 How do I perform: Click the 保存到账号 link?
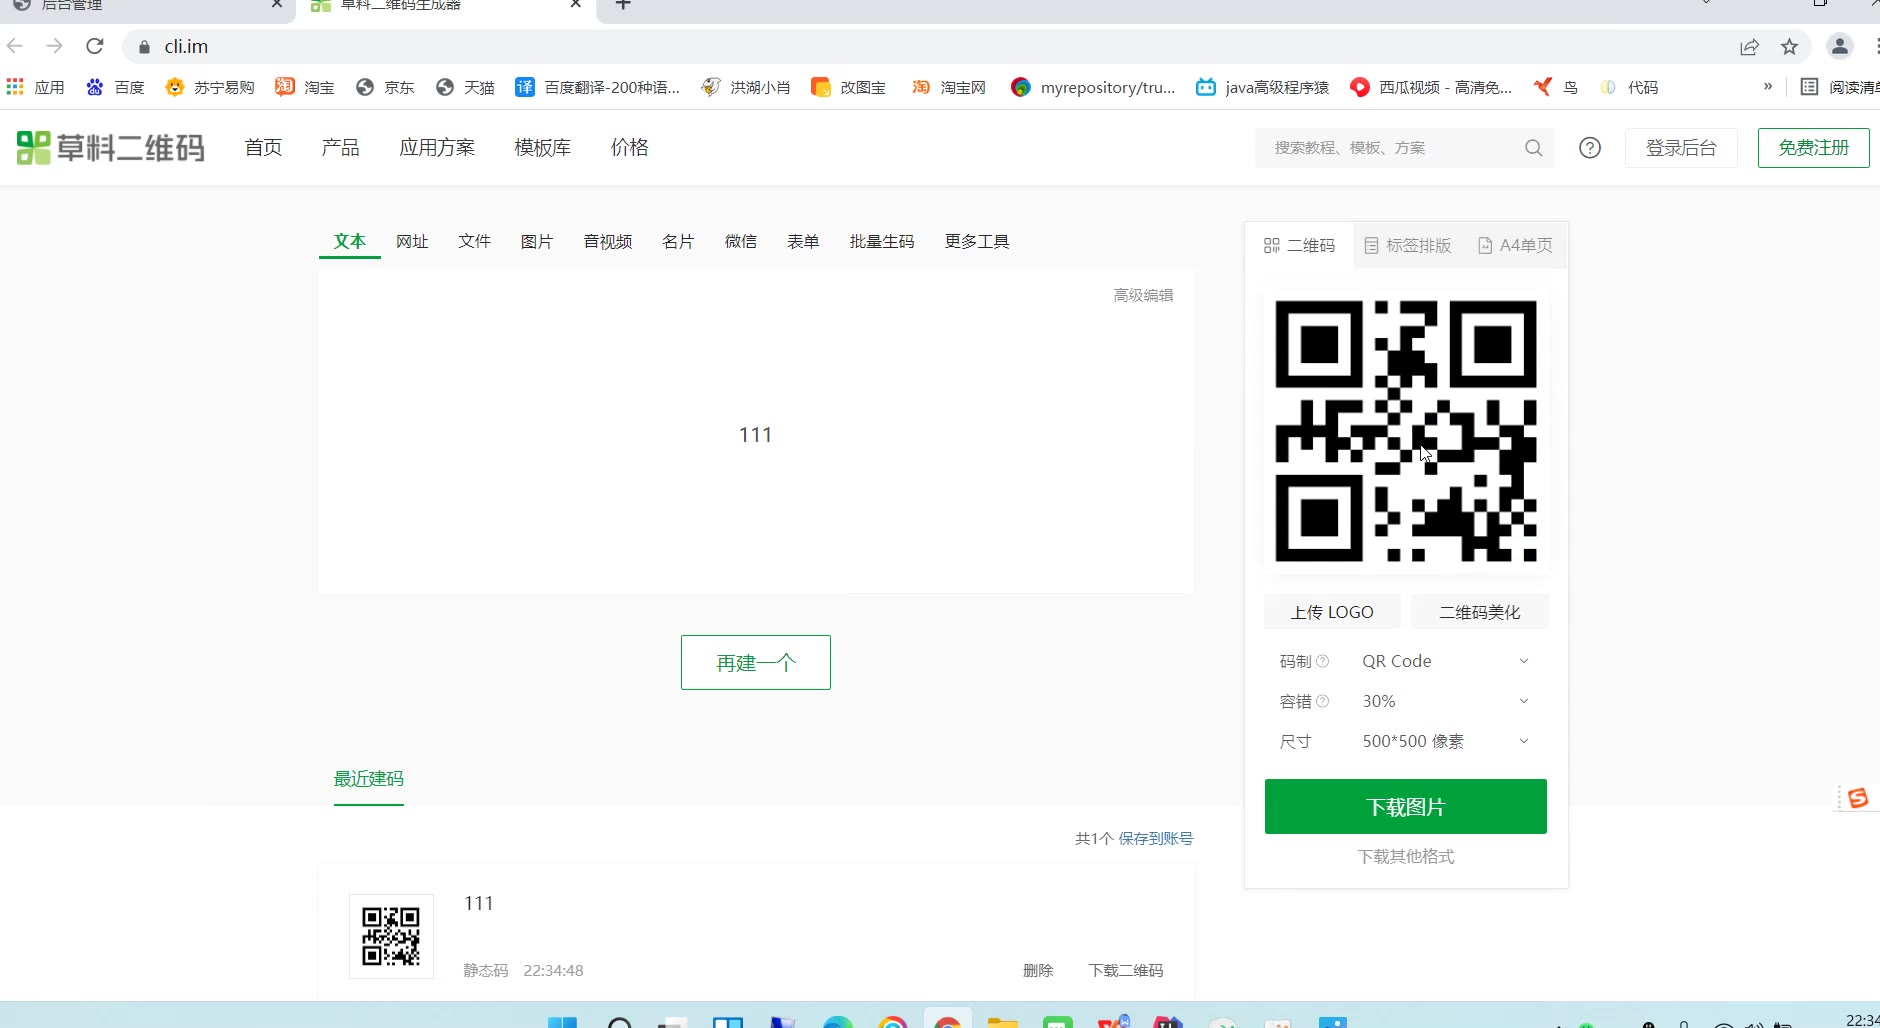point(1156,838)
